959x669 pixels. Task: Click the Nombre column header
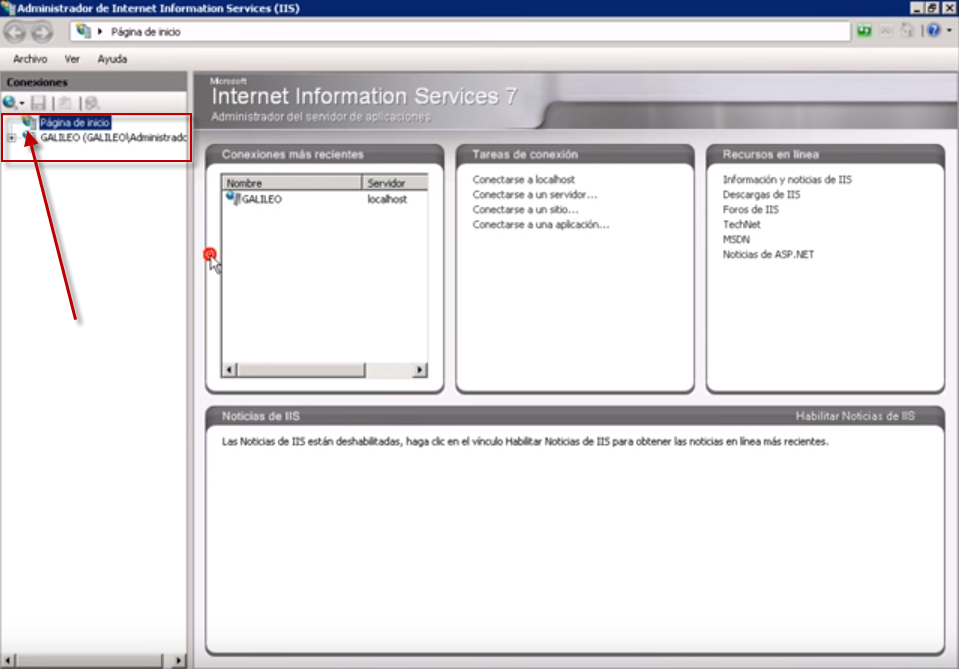pyautogui.click(x=292, y=183)
